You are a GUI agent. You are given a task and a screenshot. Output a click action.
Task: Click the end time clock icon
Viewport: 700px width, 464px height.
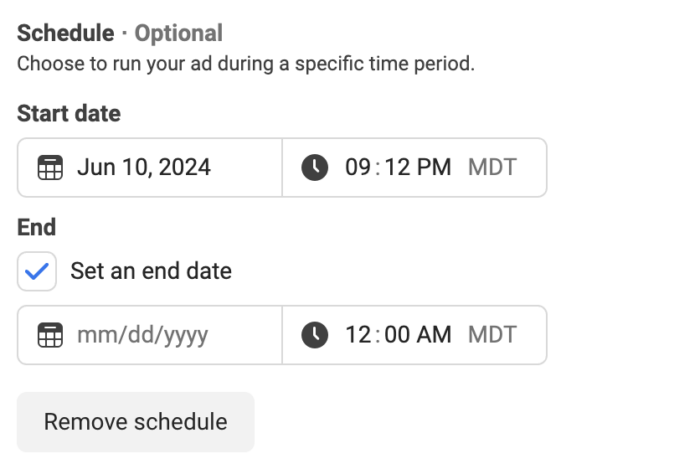pos(315,335)
